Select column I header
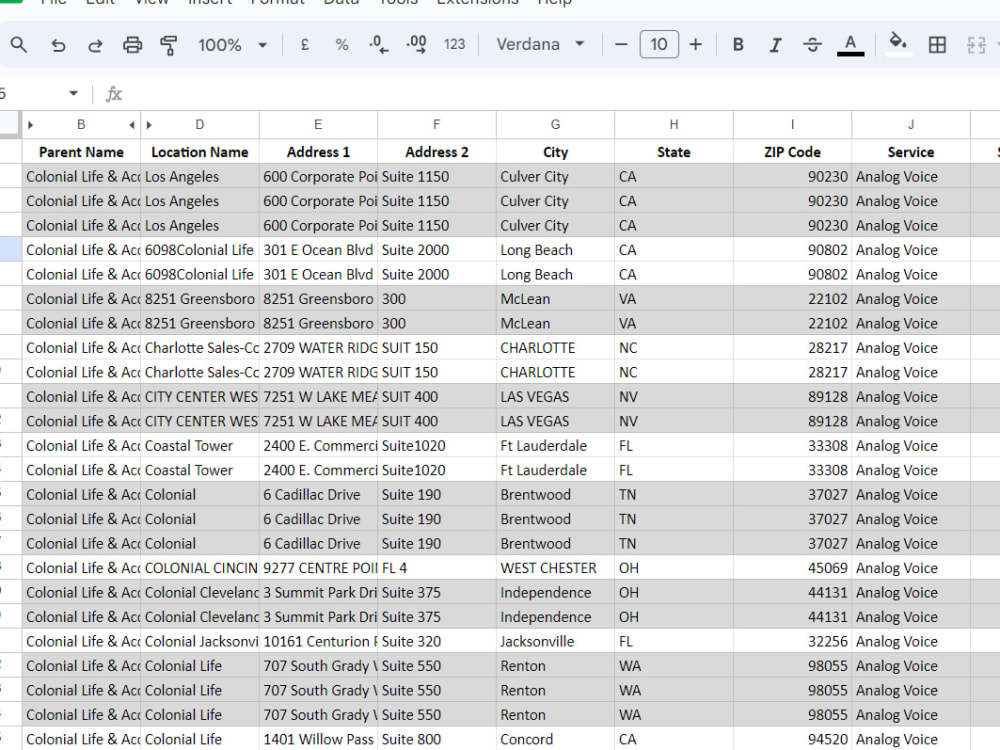Viewport: 1000px width, 750px height. pyautogui.click(x=793, y=125)
